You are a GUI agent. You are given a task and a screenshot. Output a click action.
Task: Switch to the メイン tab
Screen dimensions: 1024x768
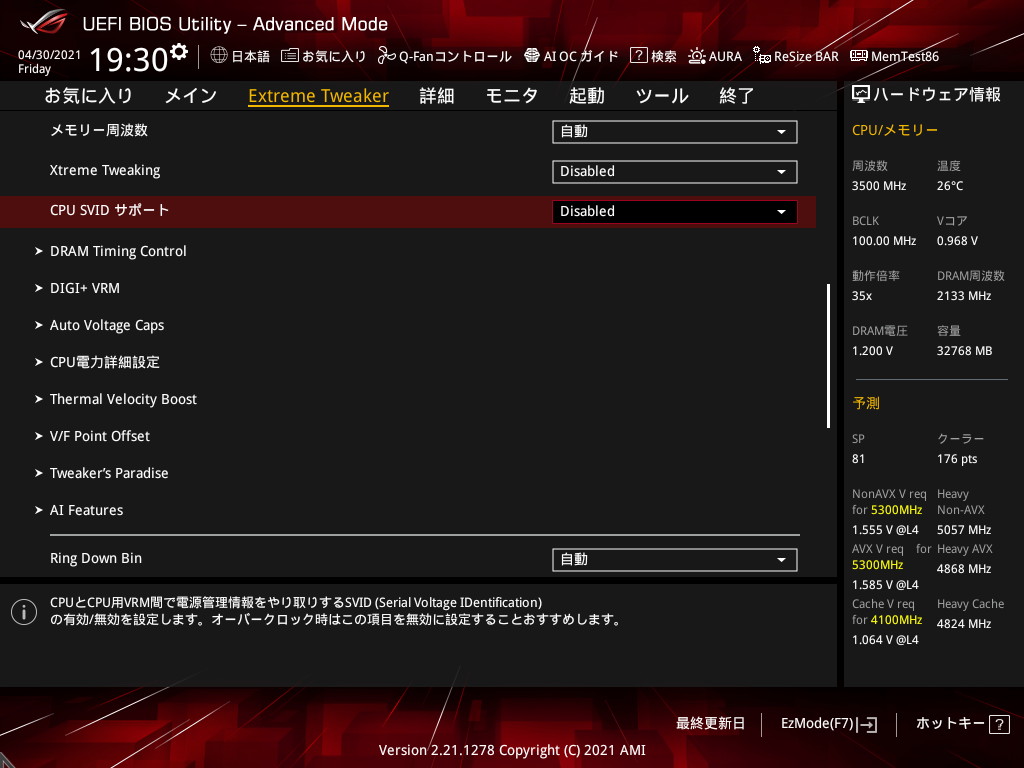coord(191,96)
